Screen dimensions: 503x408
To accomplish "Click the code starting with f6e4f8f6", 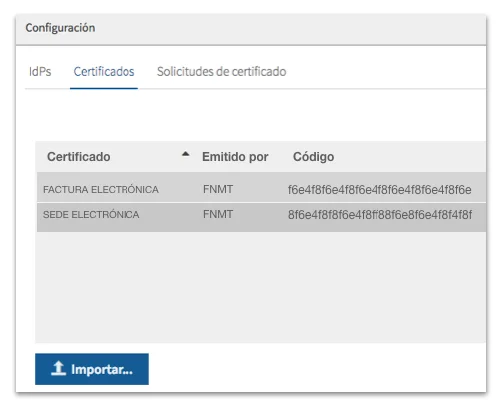I will tap(379, 190).
